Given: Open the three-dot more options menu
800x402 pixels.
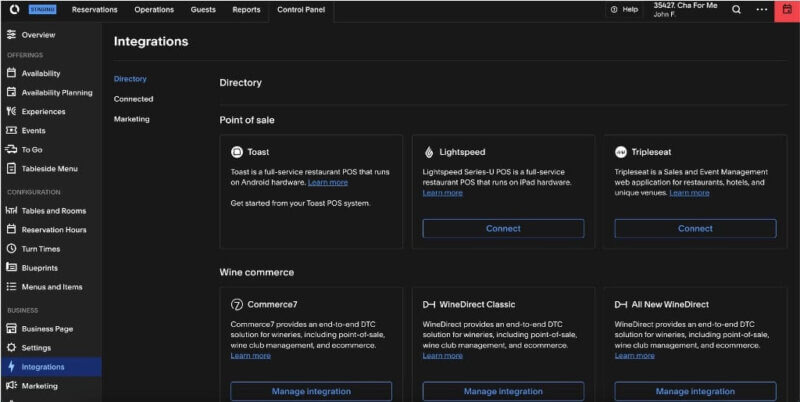Looking at the screenshot, I should tap(762, 9).
